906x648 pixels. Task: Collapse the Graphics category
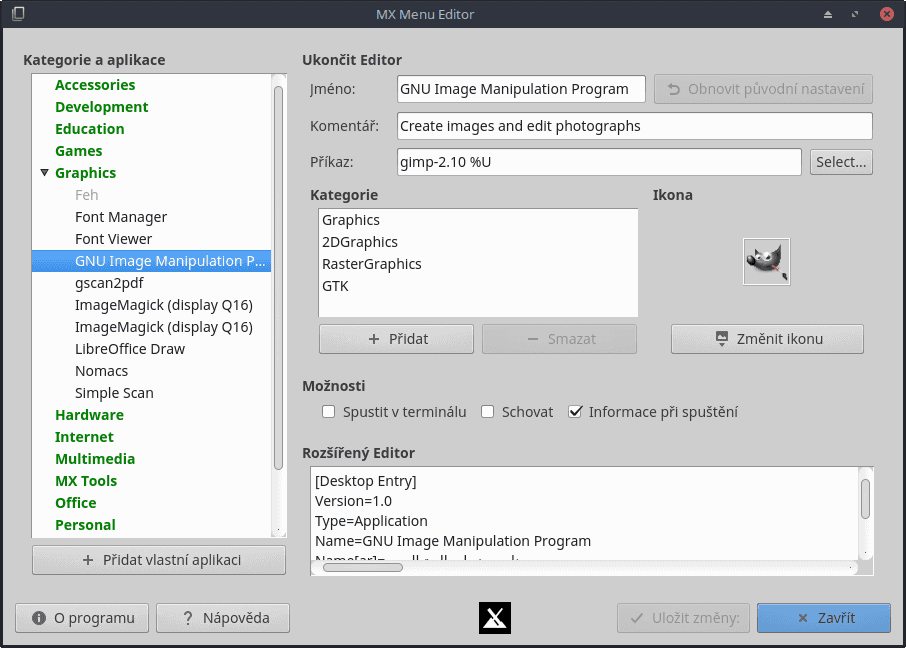pyautogui.click(x=44, y=172)
